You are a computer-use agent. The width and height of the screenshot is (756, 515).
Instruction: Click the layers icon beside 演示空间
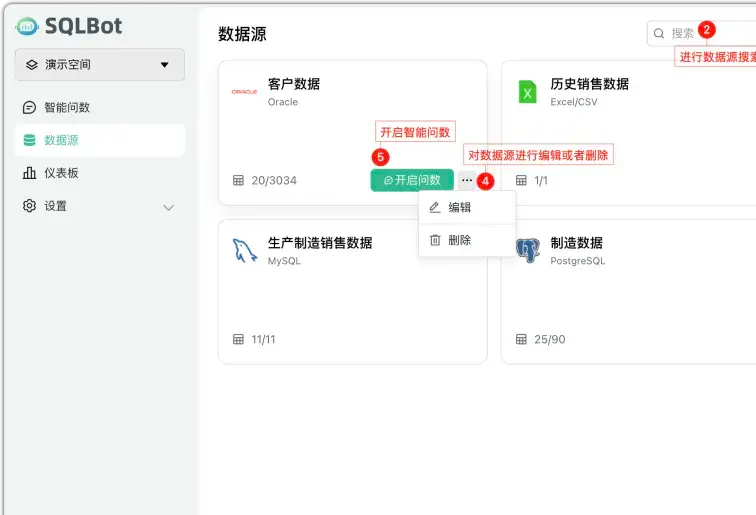click(32, 65)
